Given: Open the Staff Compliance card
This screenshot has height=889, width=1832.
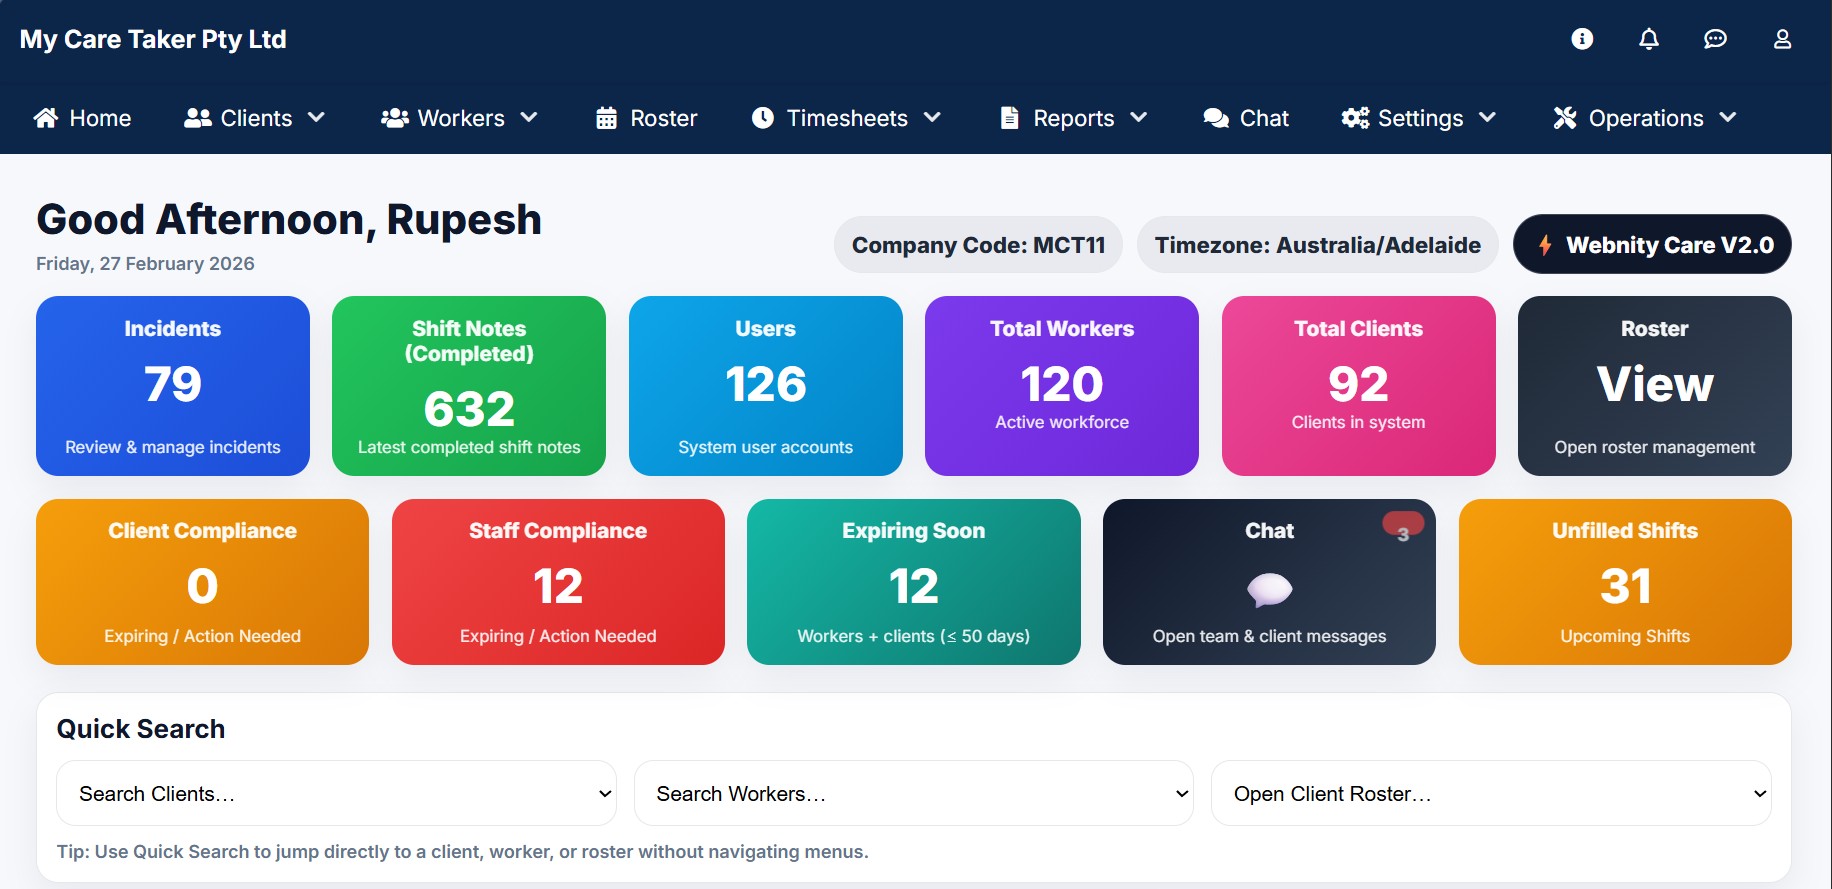Looking at the screenshot, I should click(558, 582).
